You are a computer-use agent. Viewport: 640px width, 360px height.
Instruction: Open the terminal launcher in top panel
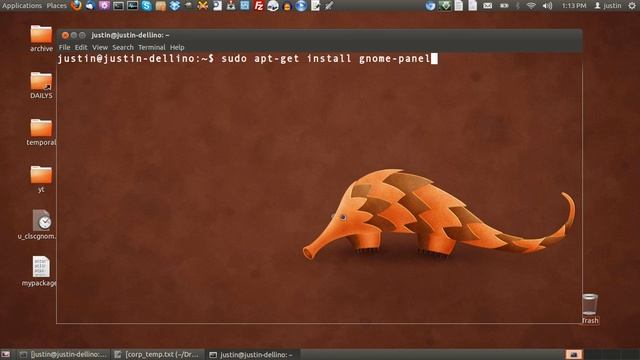(118, 6)
